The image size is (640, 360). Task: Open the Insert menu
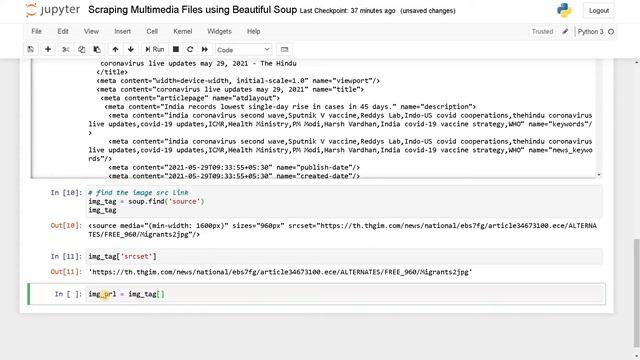122,31
